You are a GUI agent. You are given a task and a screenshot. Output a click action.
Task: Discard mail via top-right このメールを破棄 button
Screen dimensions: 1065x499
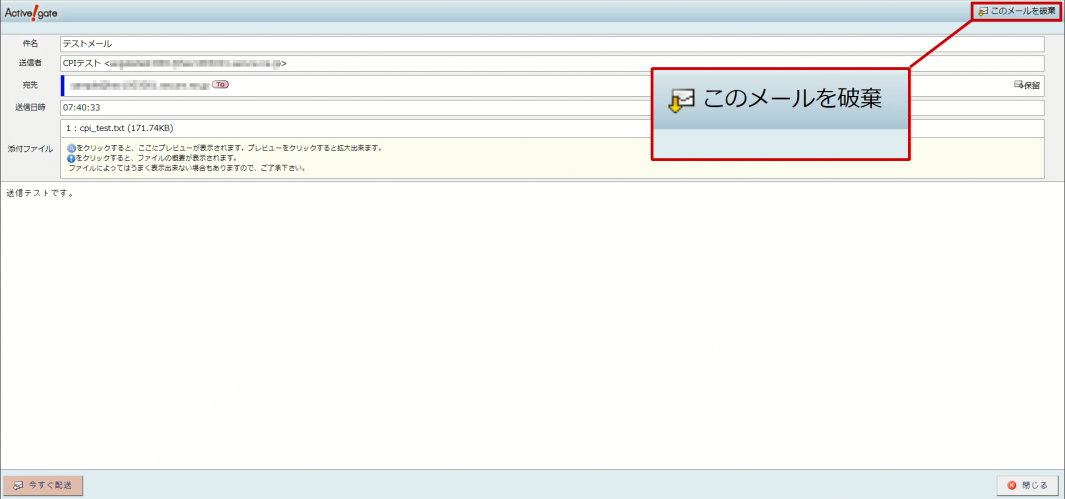point(1016,11)
